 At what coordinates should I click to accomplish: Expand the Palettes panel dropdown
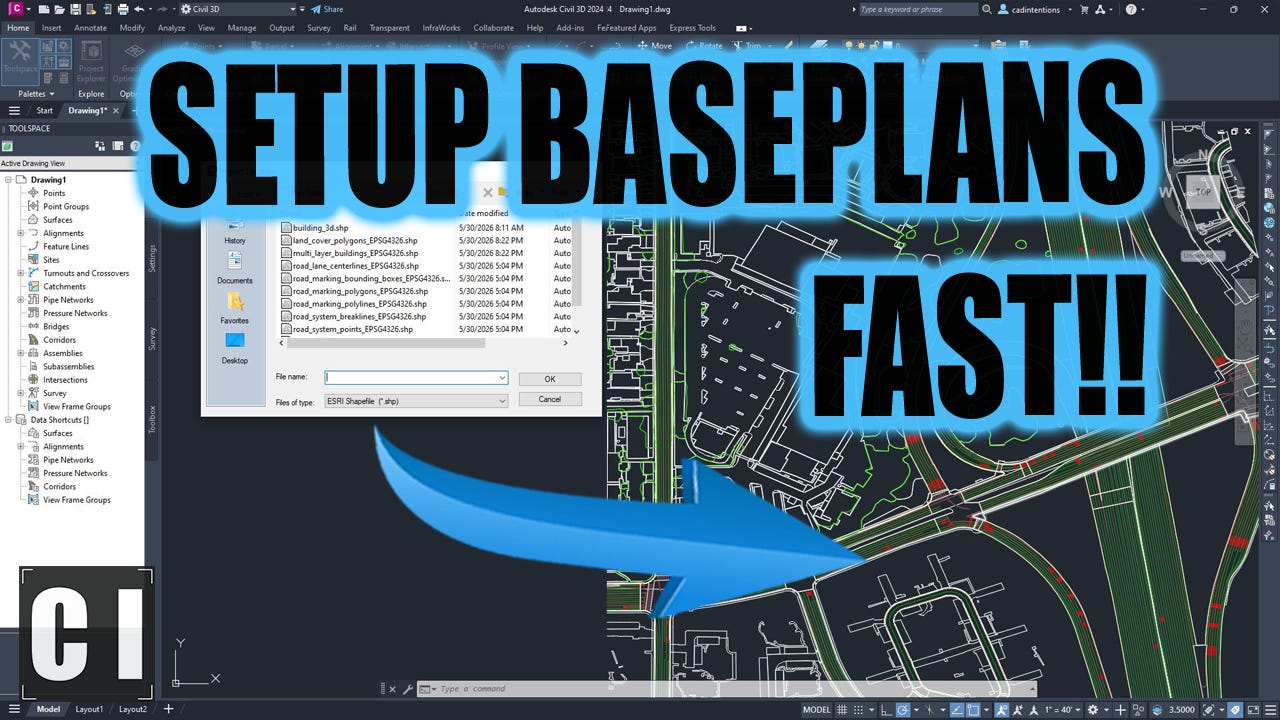[x=37, y=94]
